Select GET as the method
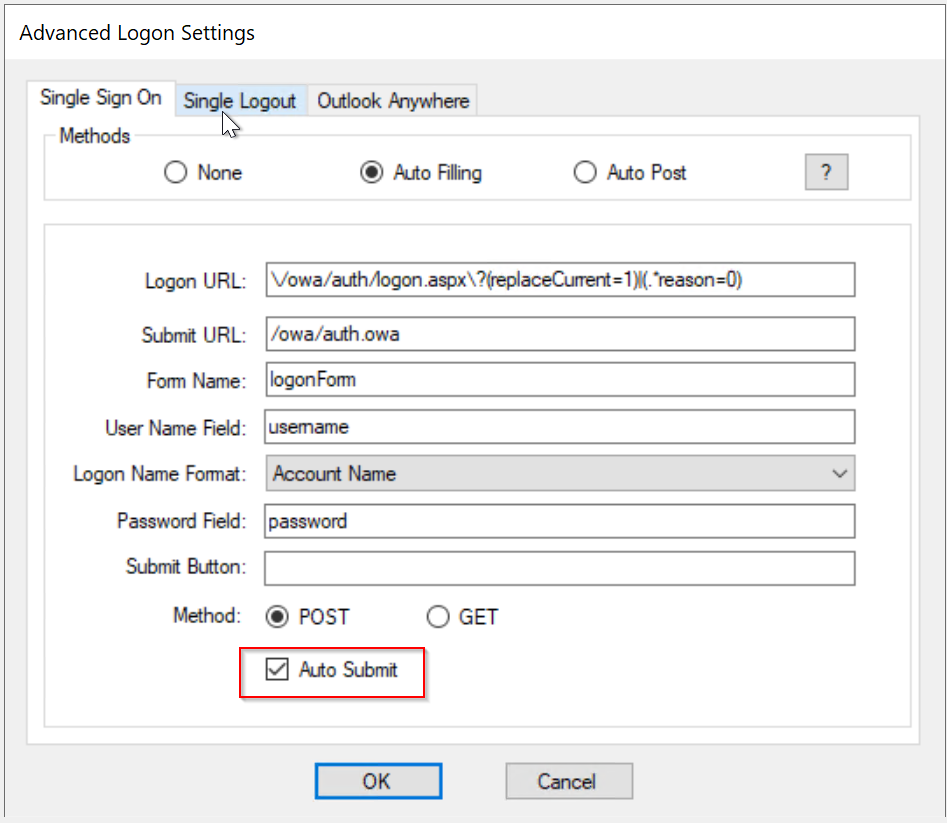 438,617
